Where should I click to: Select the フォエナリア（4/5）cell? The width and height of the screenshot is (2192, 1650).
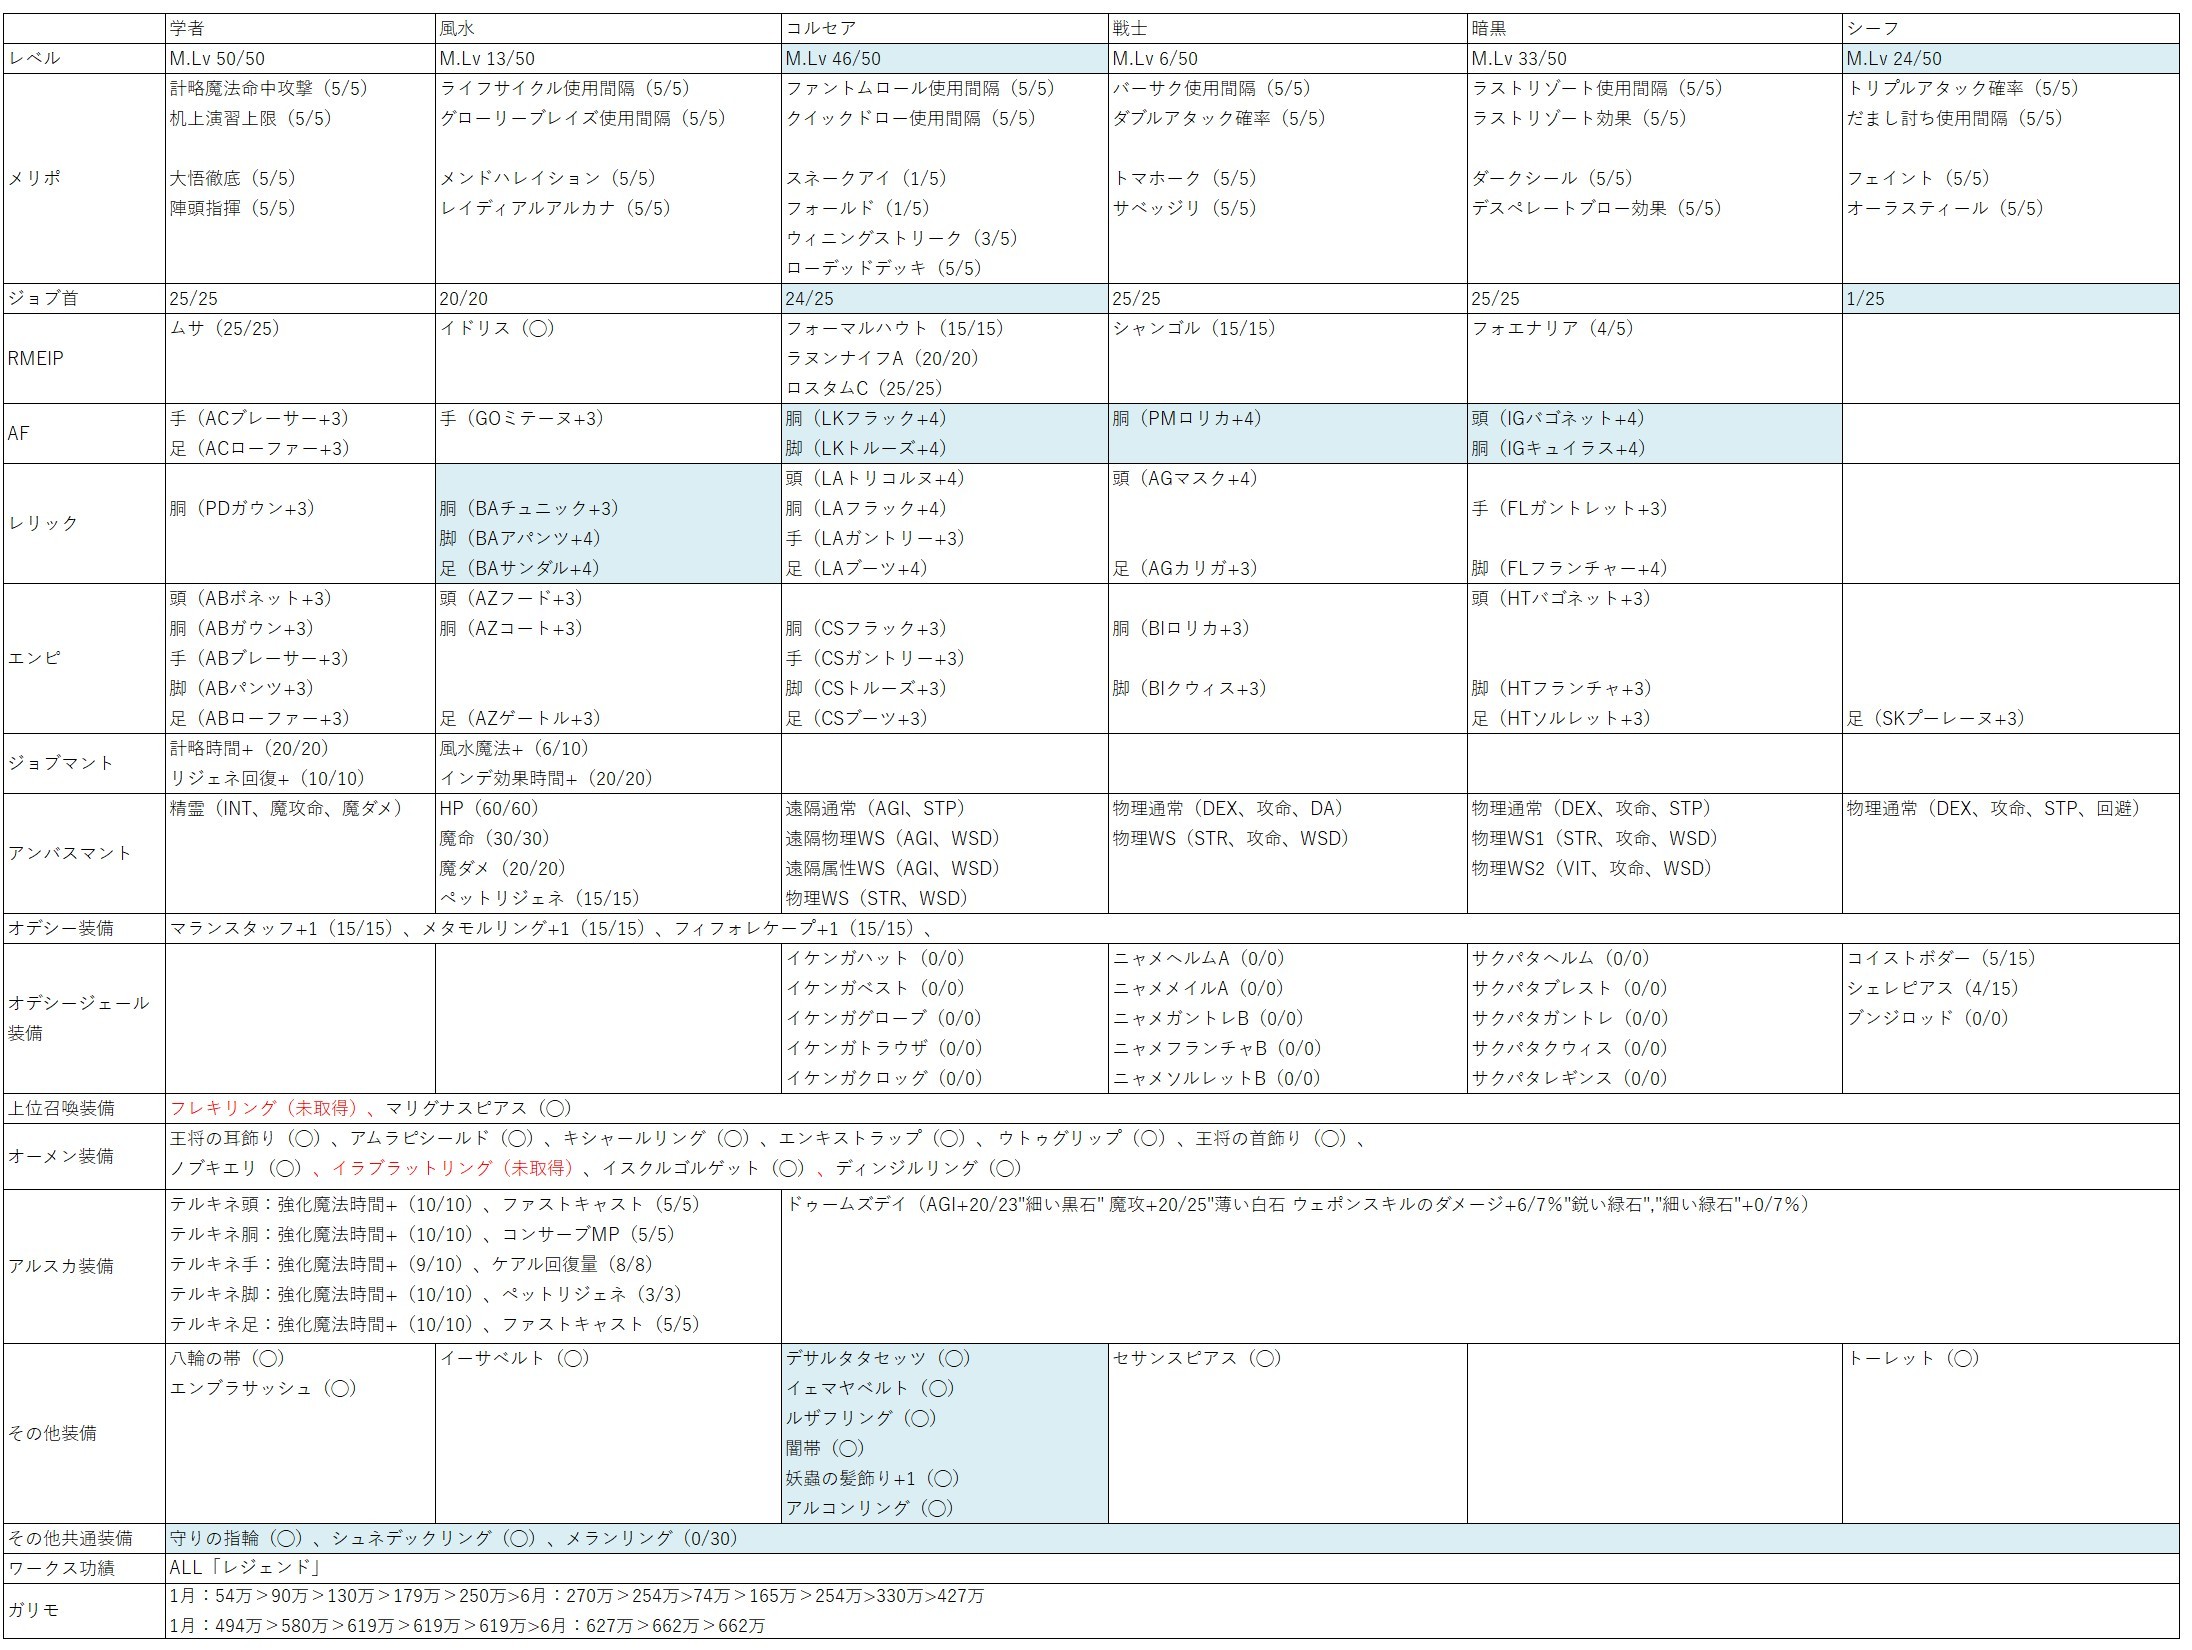pyautogui.click(x=1552, y=329)
